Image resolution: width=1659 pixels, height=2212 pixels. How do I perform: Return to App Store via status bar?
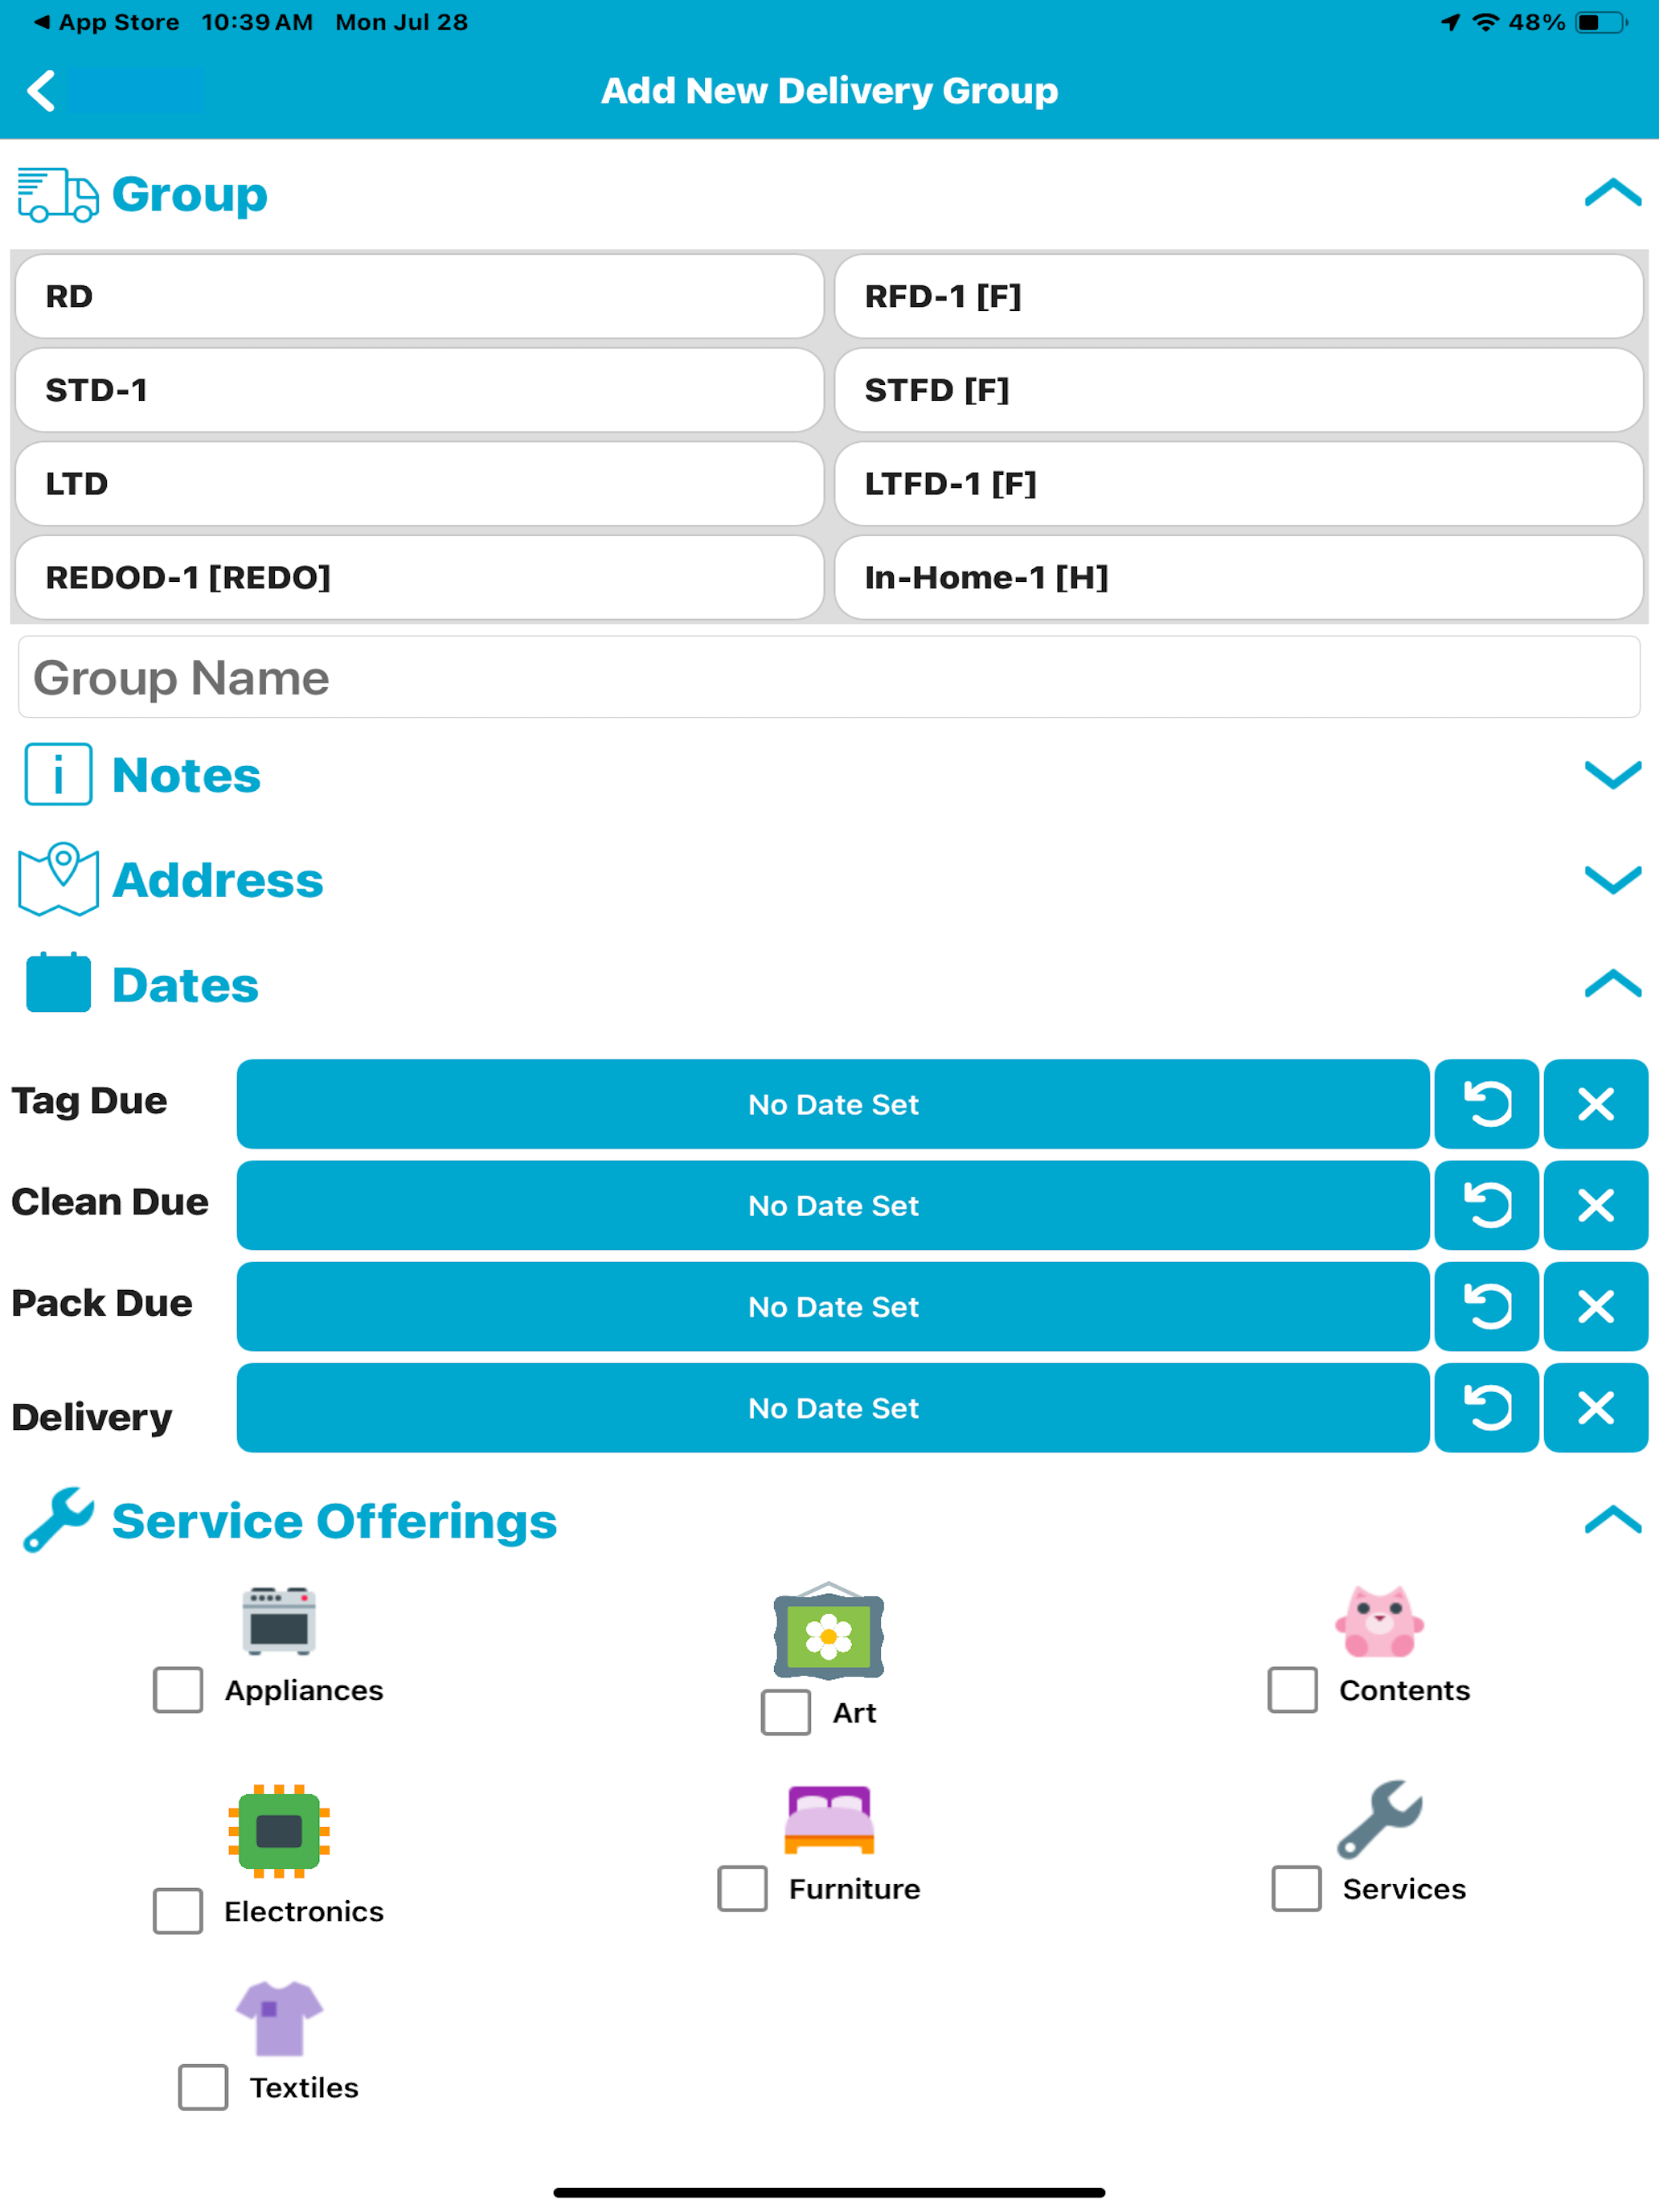click(107, 22)
